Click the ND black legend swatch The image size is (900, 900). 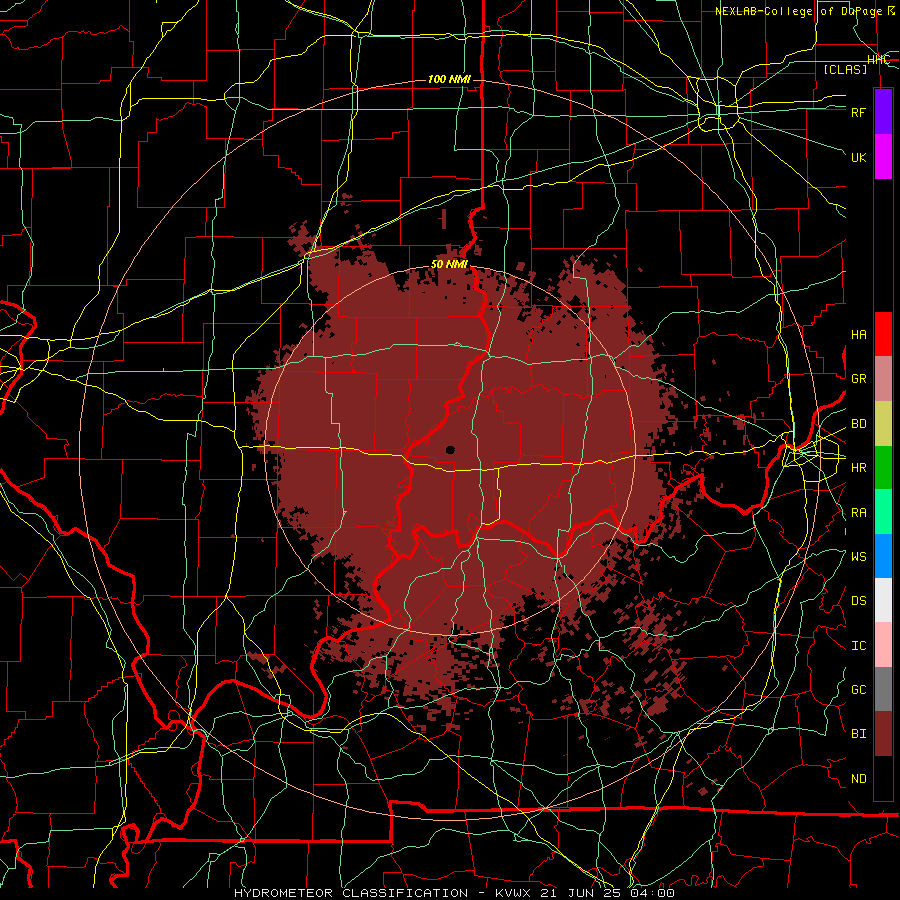pyautogui.click(x=883, y=778)
